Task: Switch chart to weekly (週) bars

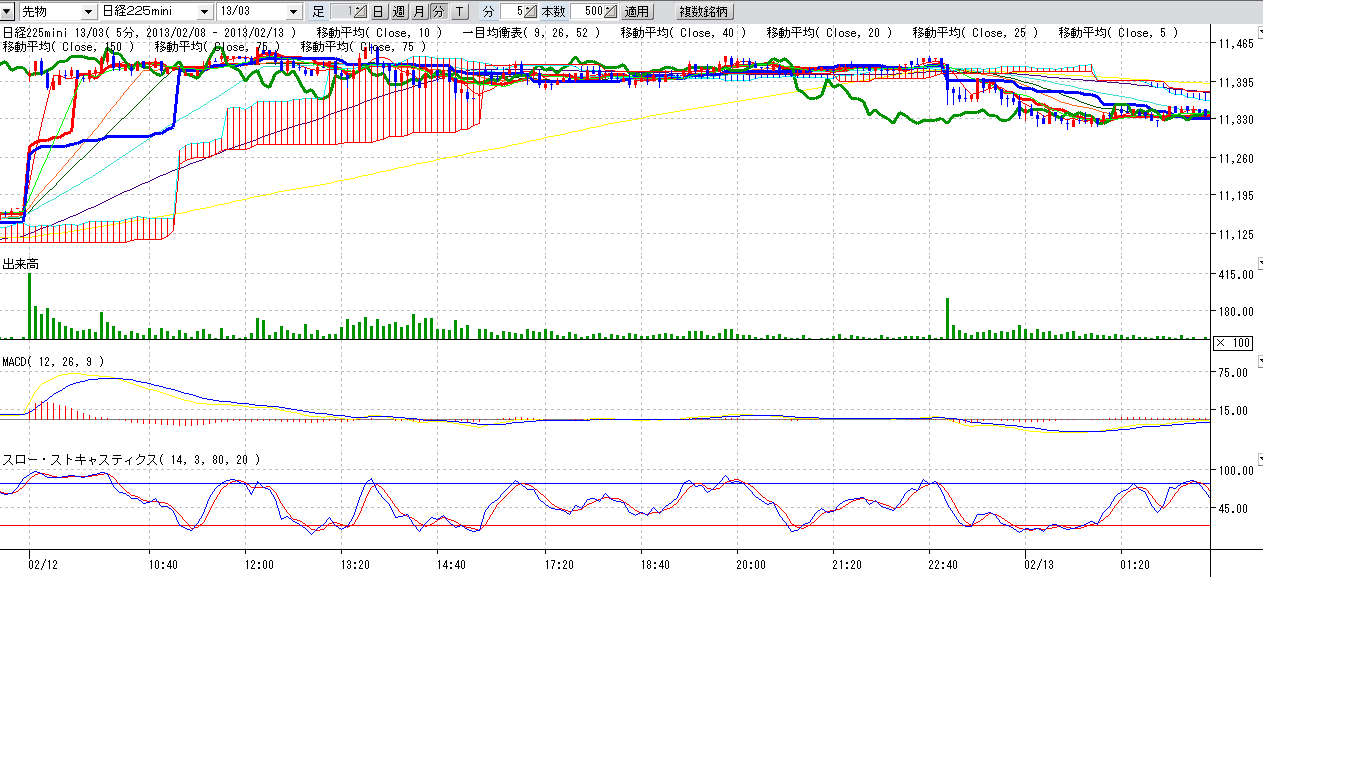Action: [x=398, y=12]
